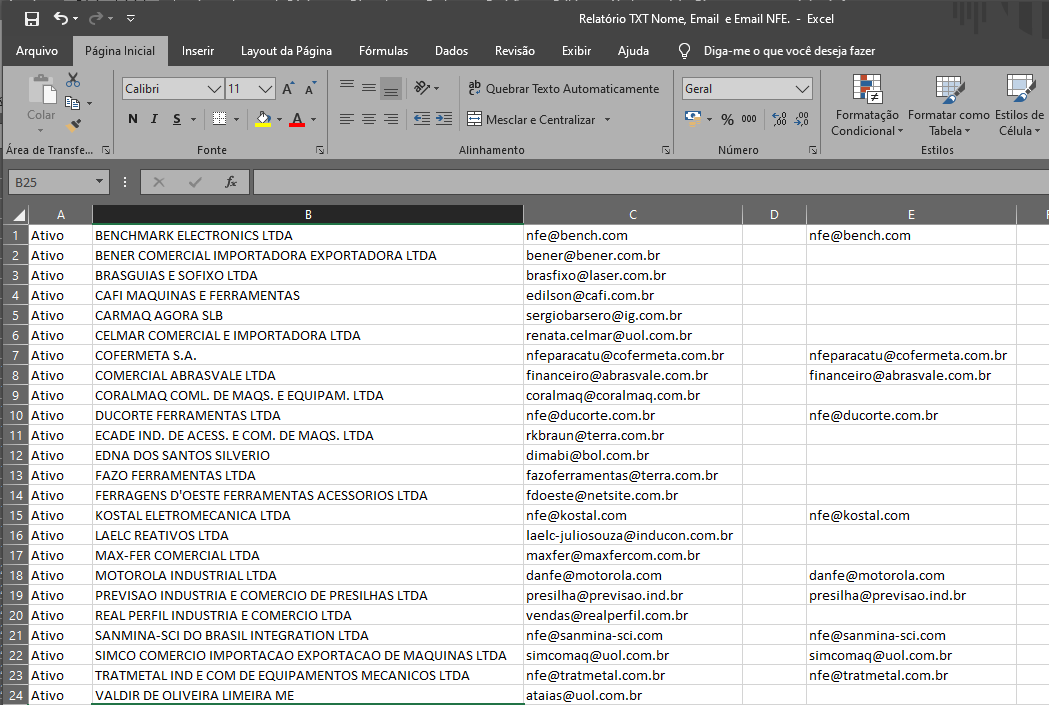
Task: Decrease indent in Alinhamento group
Action: point(421,119)
